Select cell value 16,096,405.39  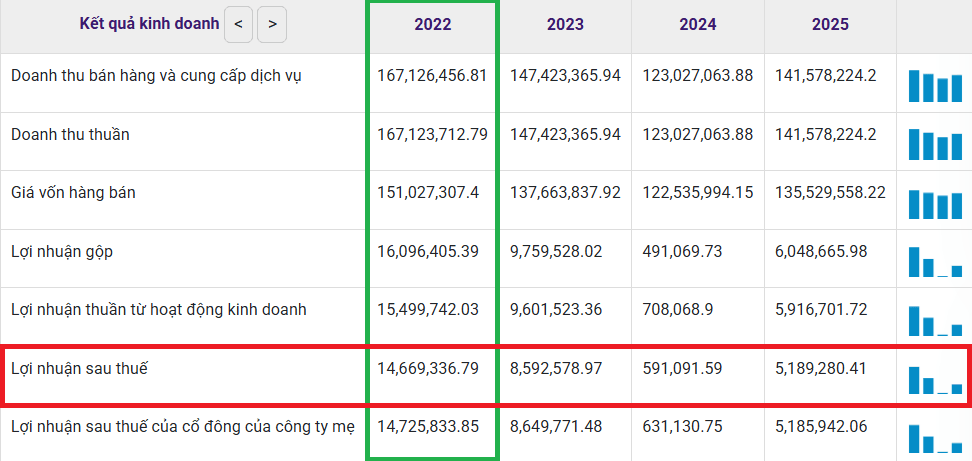428,252
